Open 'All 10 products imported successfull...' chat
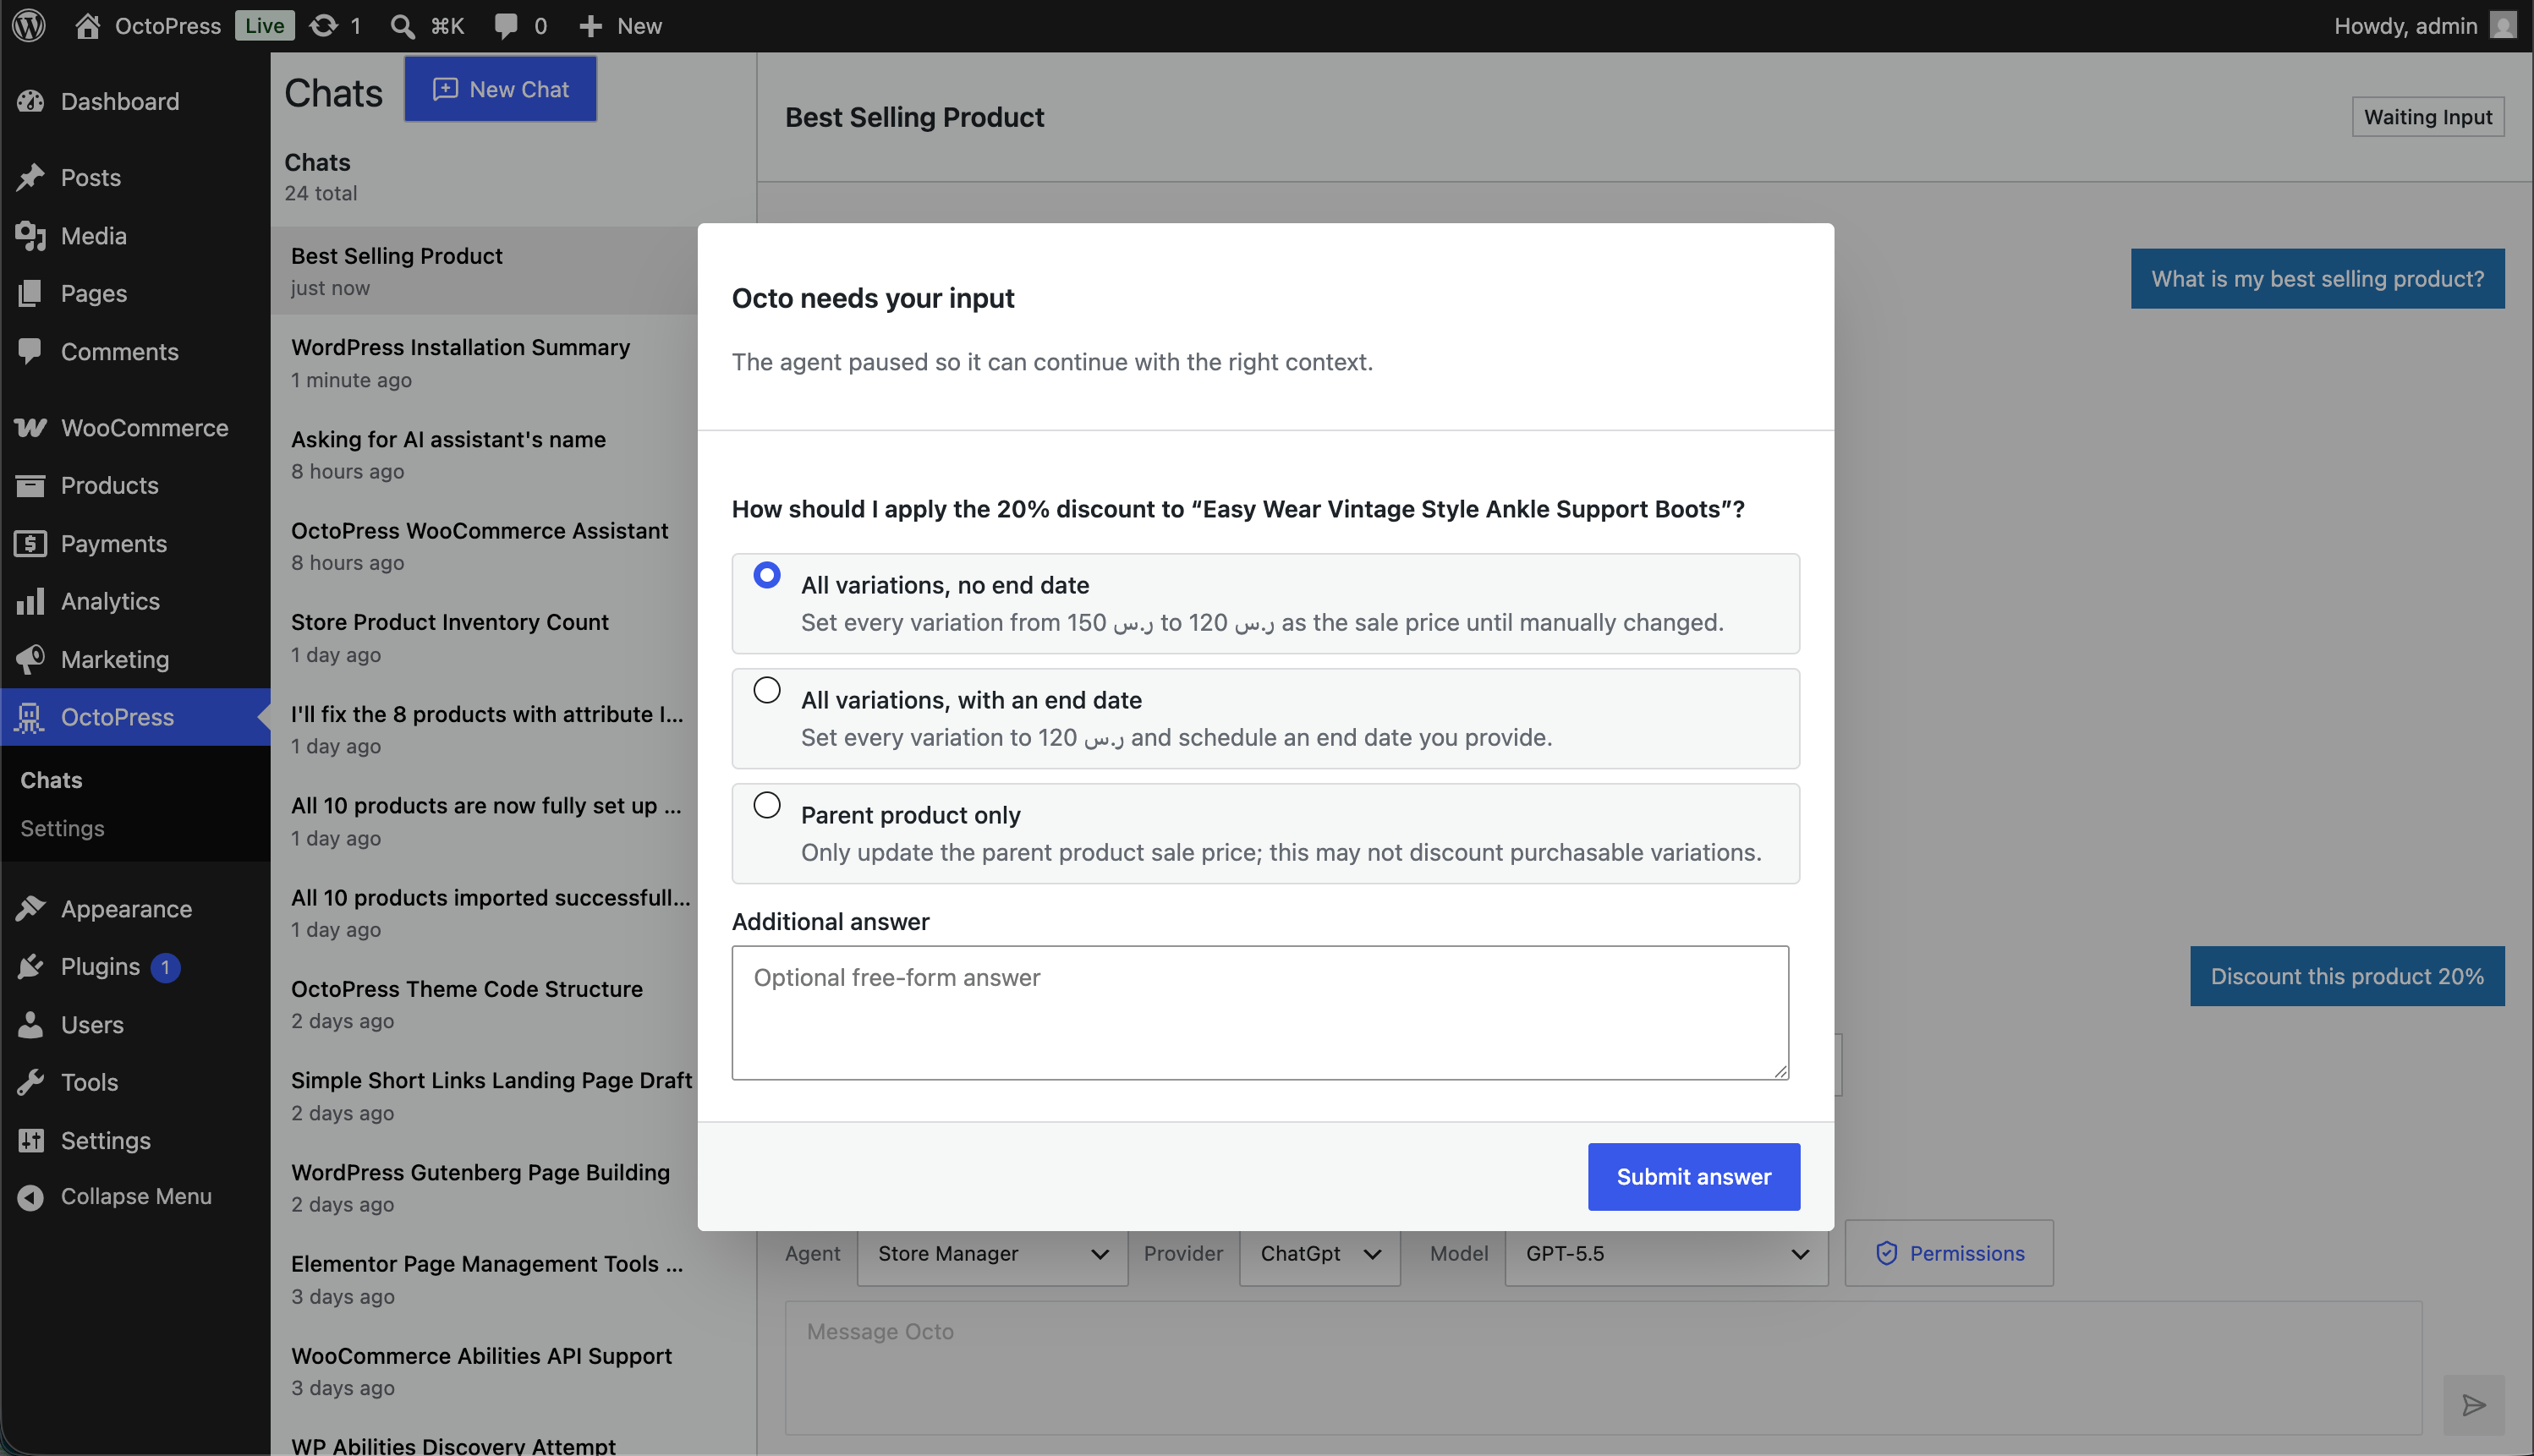2534x1456 pixels. click(484, 912)
